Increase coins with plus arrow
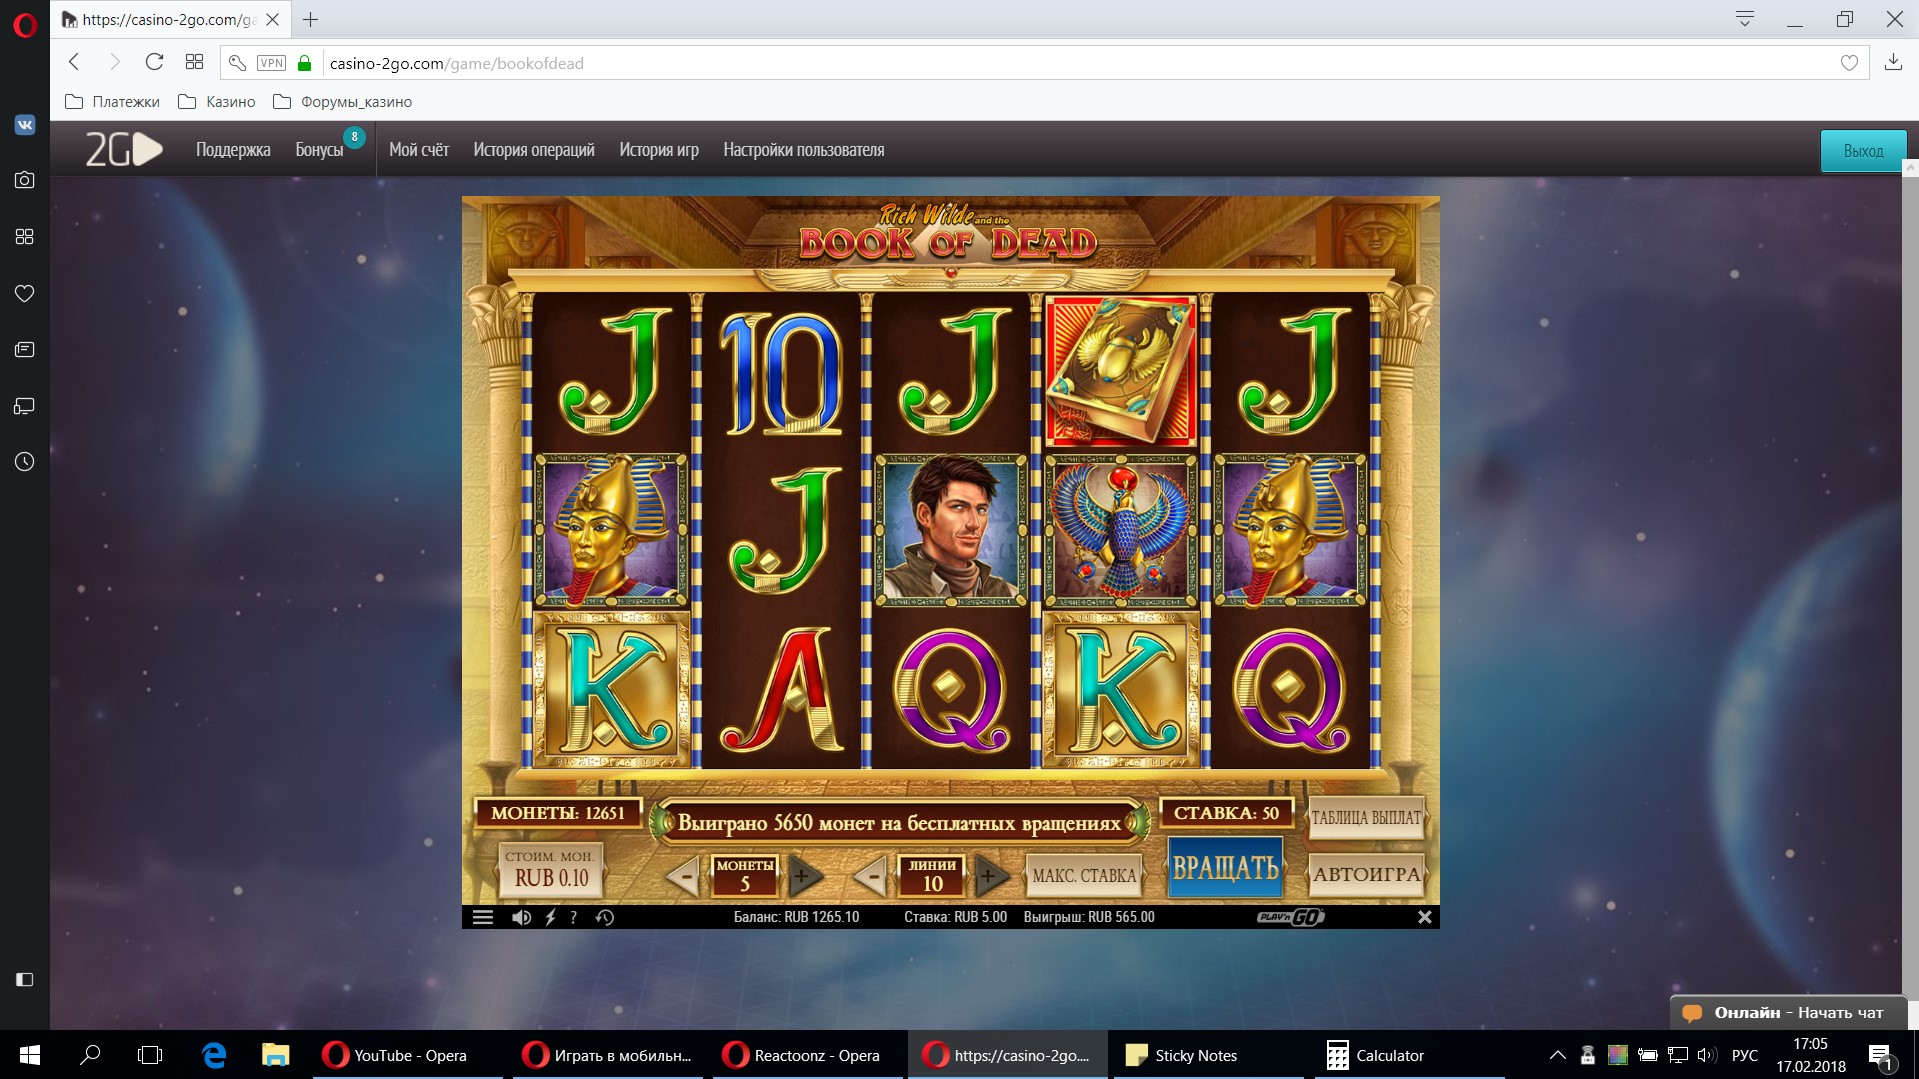 tap(803, 877)
